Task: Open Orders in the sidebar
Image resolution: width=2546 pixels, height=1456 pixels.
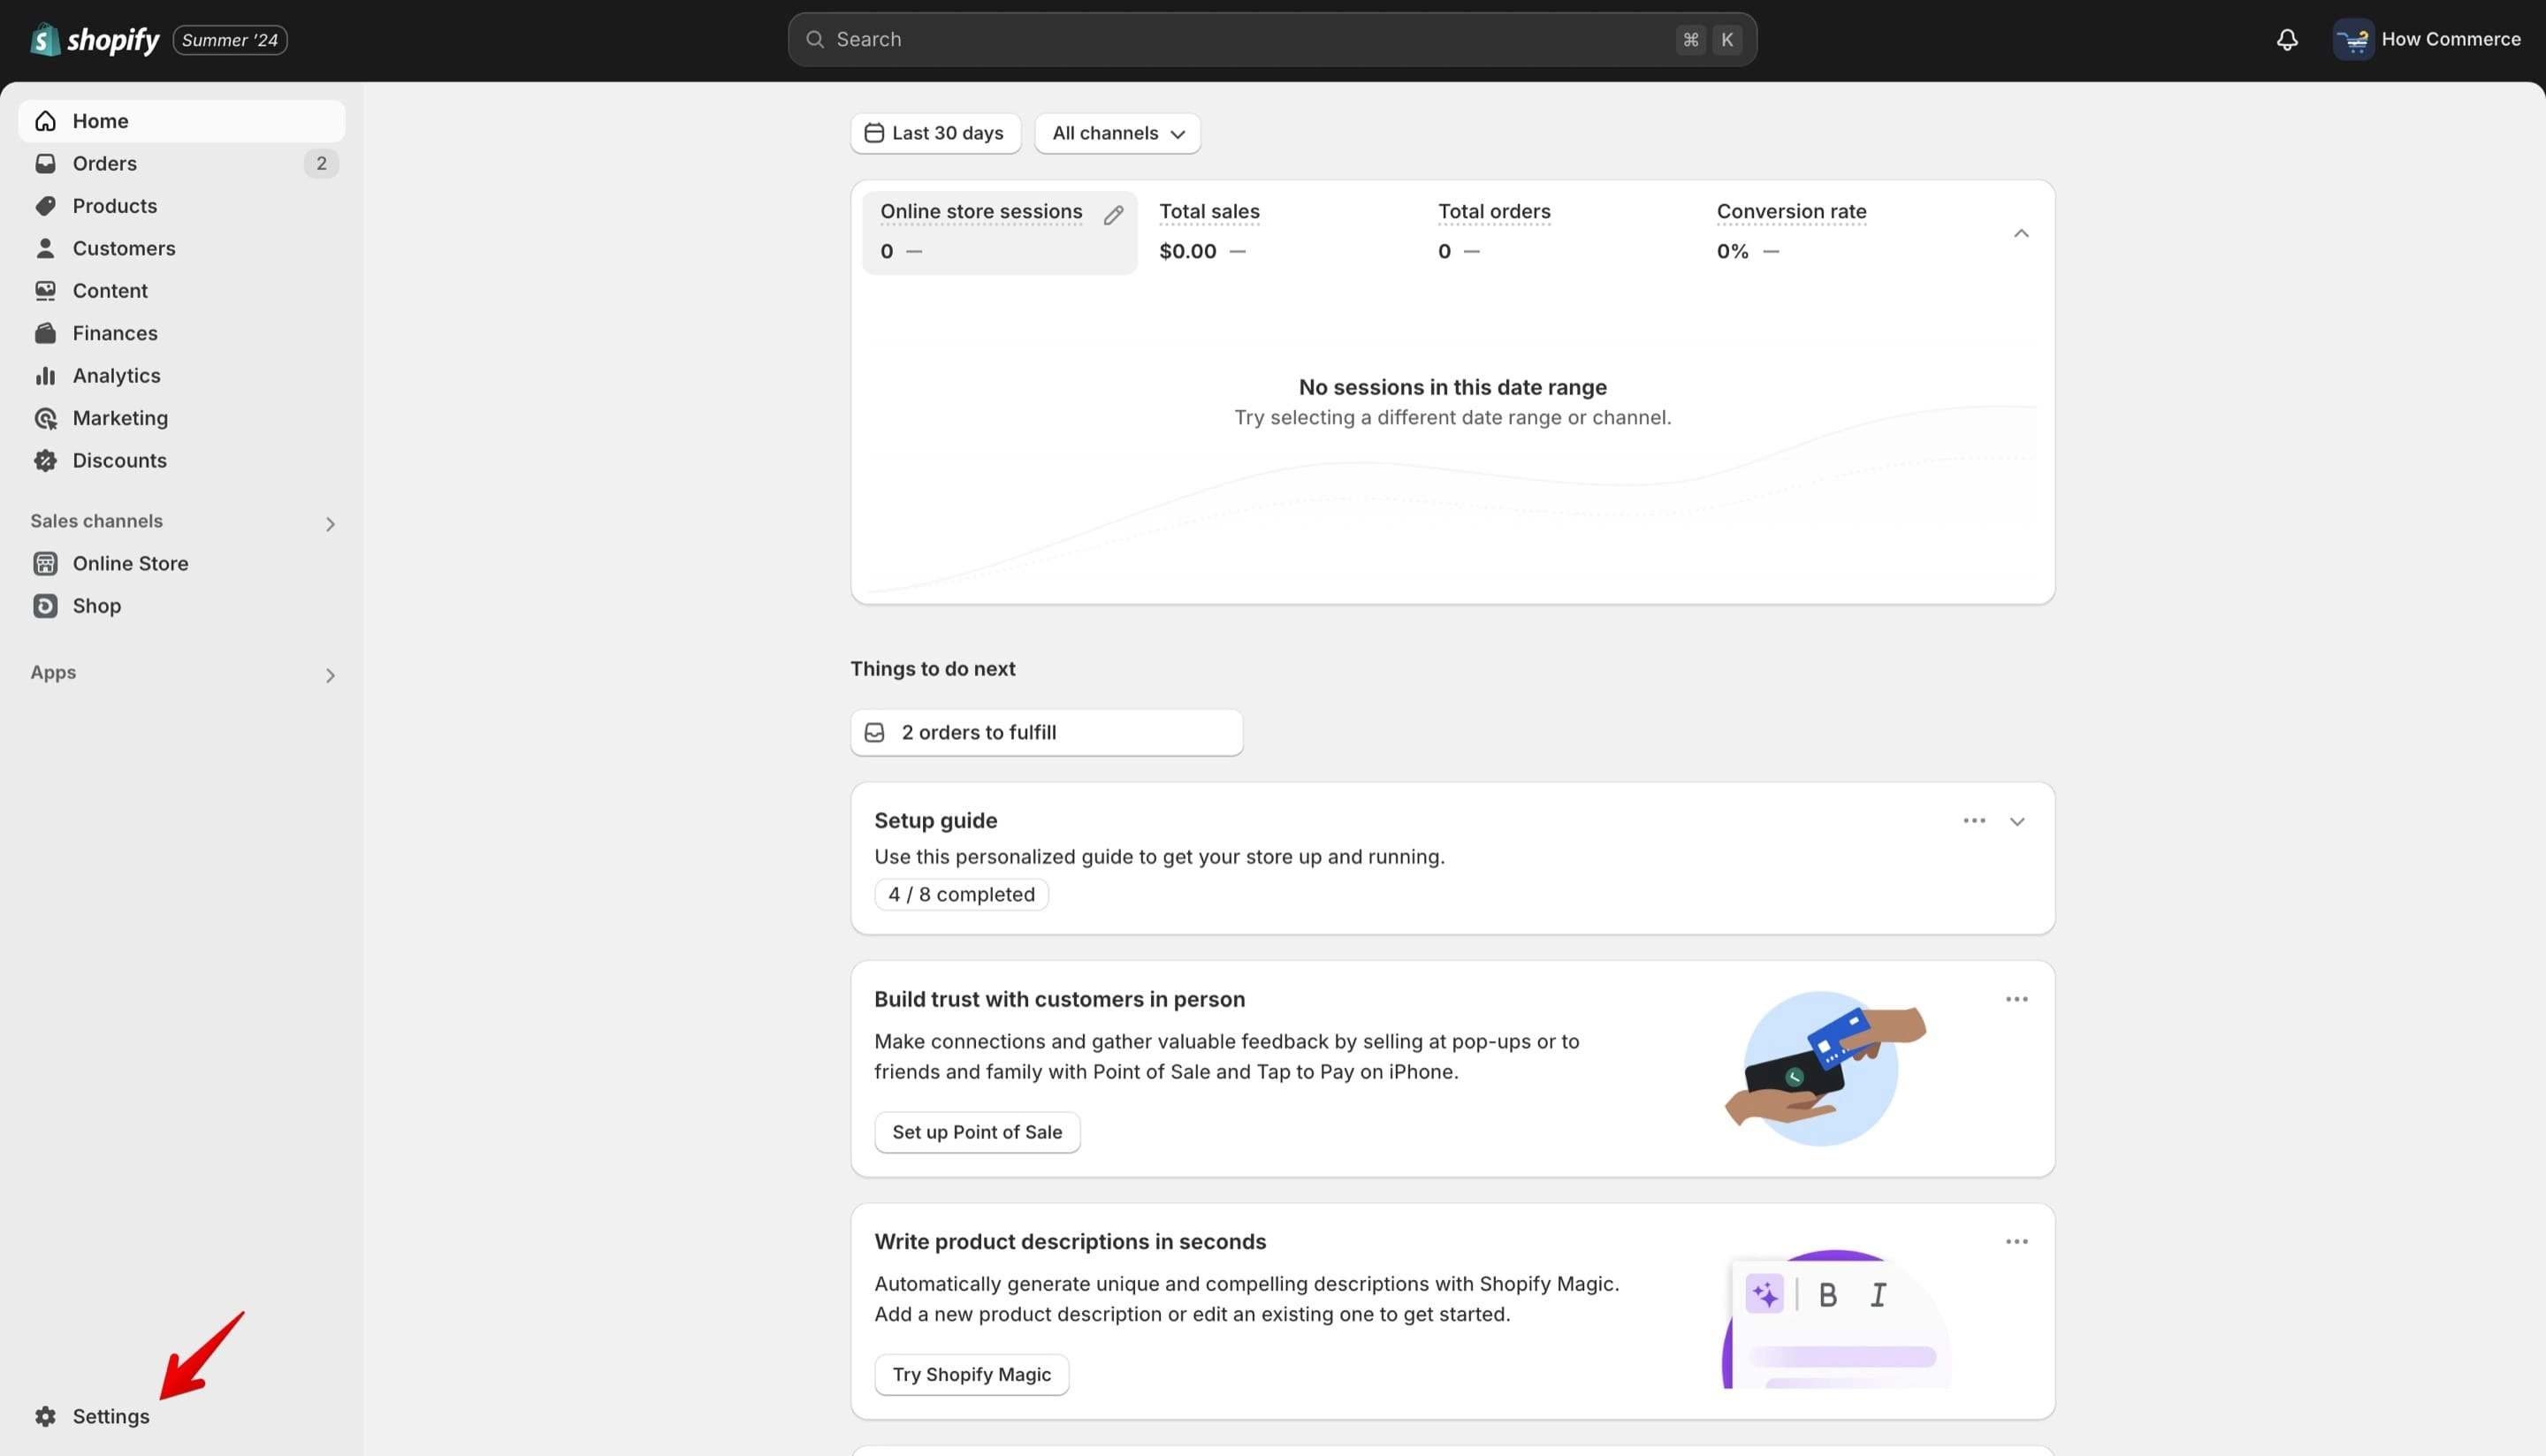Action: tap(181, 163)
